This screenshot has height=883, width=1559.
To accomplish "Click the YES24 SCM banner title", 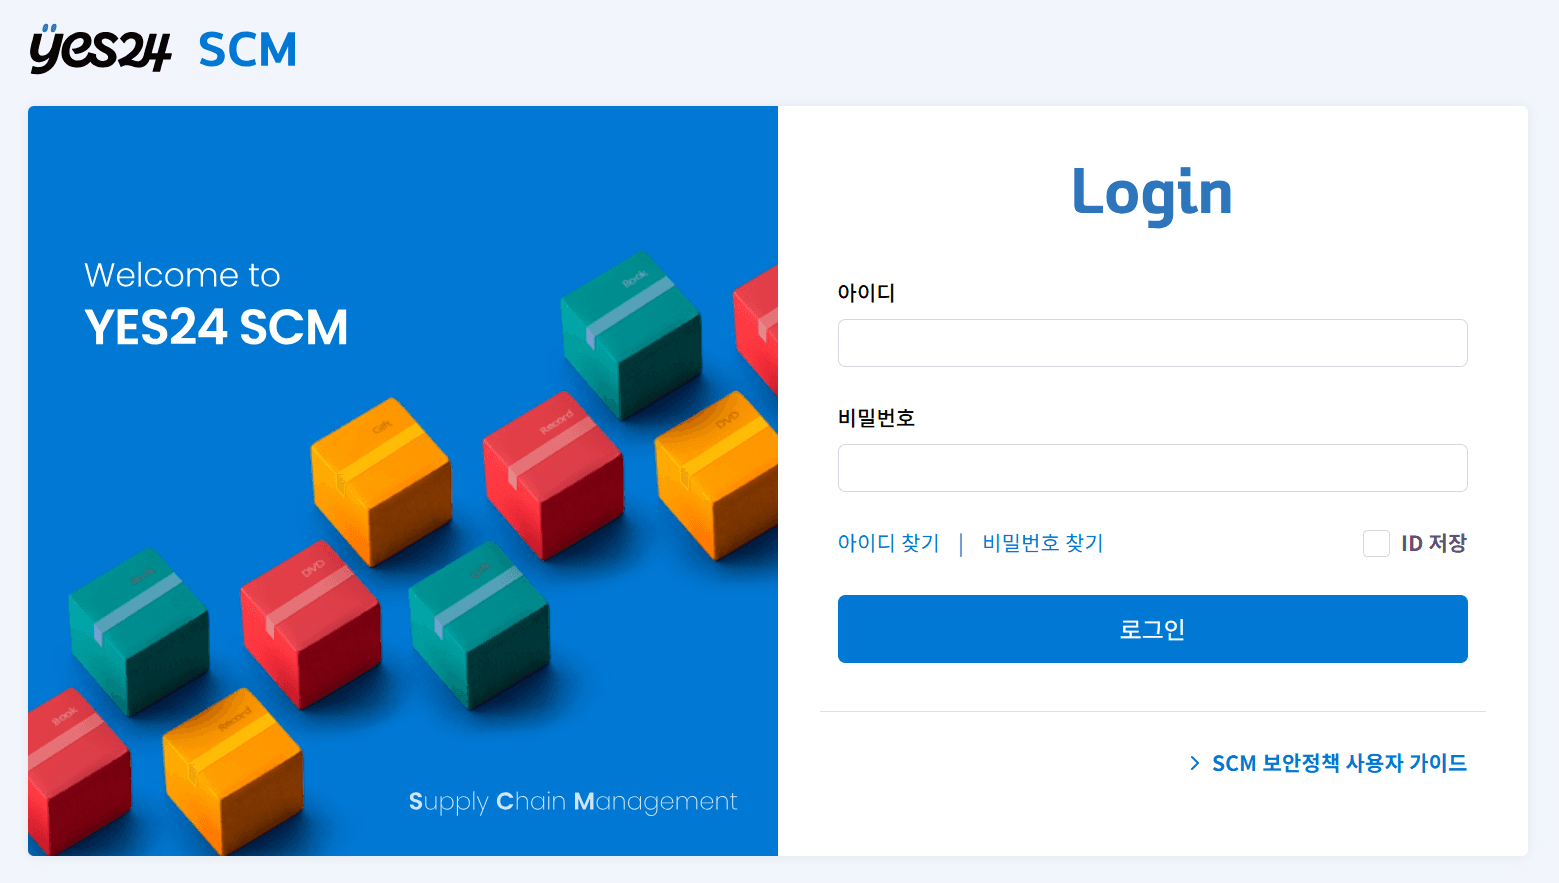I will point(216,327).
